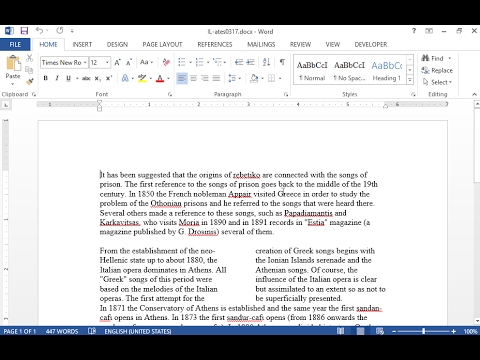Redo the action in quick access
The image size is (480, 360).
click(60, 31)
